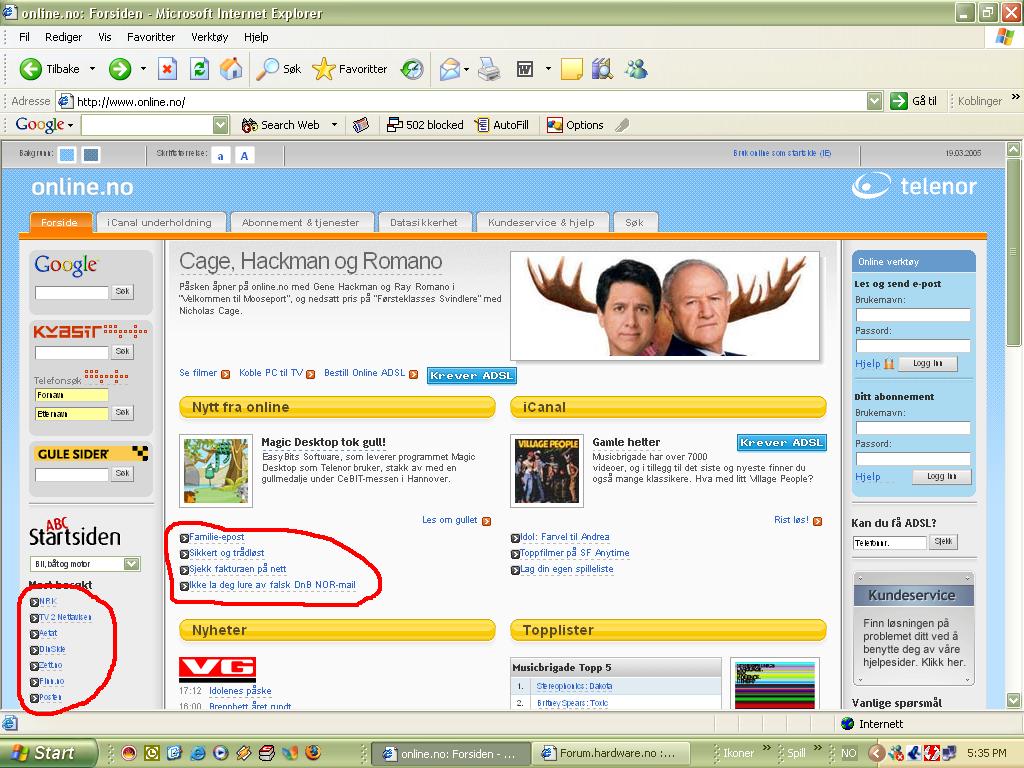The image size is (1024, 768).
Task: Select the light blue background swatch
Action: [x=67, y=155]
